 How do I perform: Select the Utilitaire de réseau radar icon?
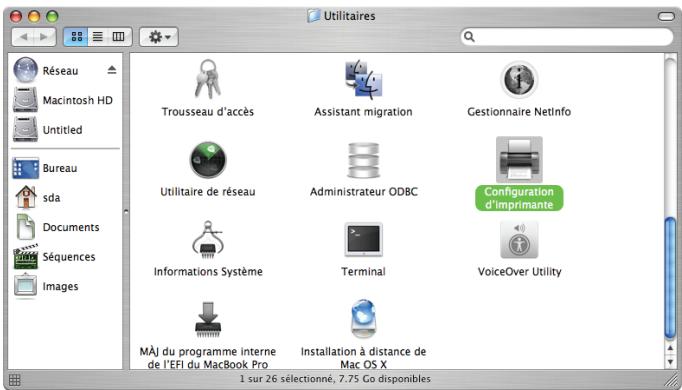[x=208, y=160]
